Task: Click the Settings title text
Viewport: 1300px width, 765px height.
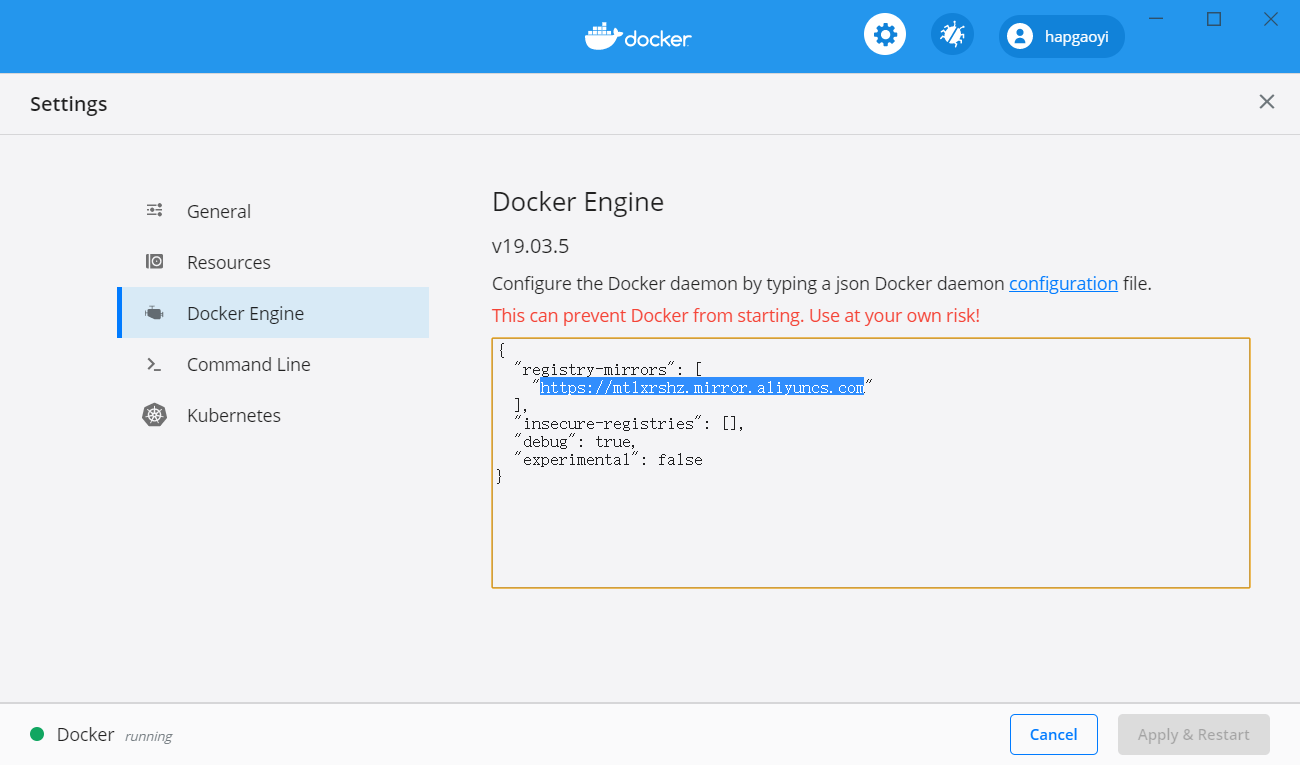Action: [x=68, y=104]
